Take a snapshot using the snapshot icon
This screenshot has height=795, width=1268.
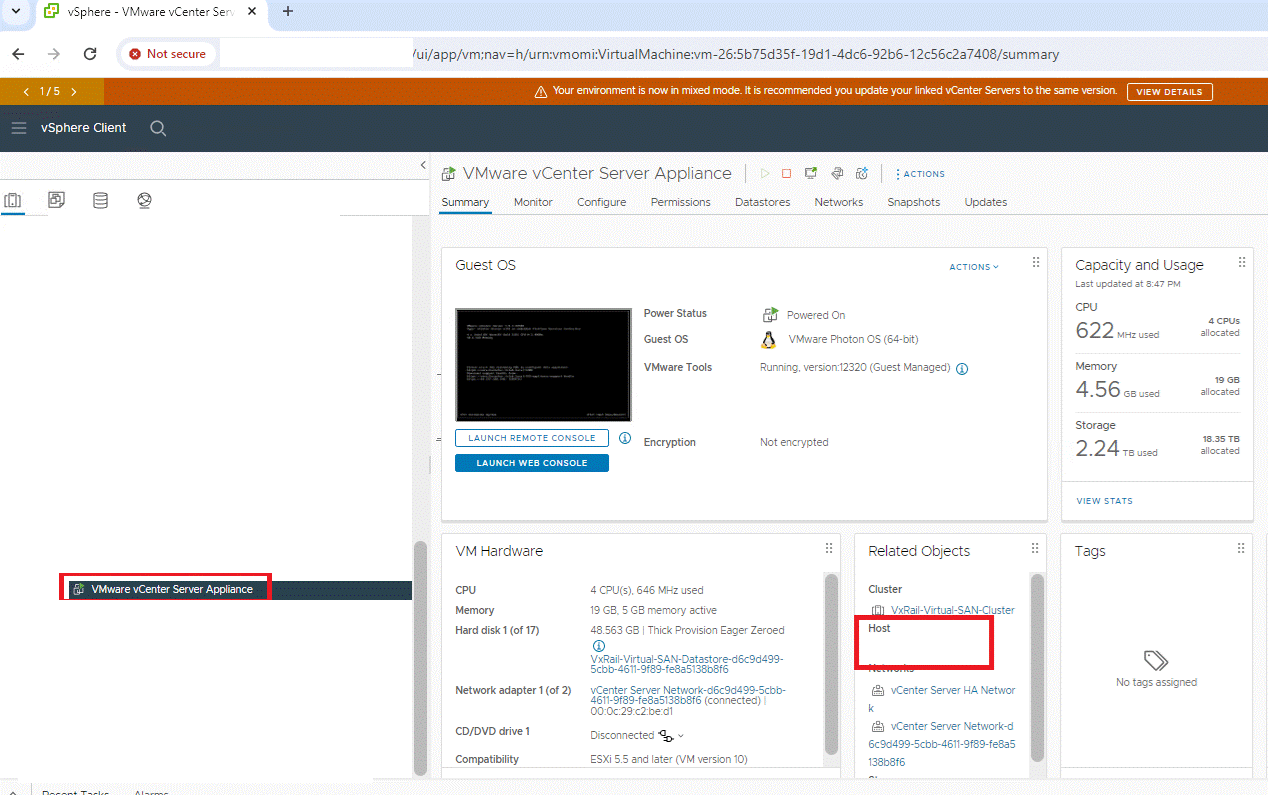pos(861,173)
